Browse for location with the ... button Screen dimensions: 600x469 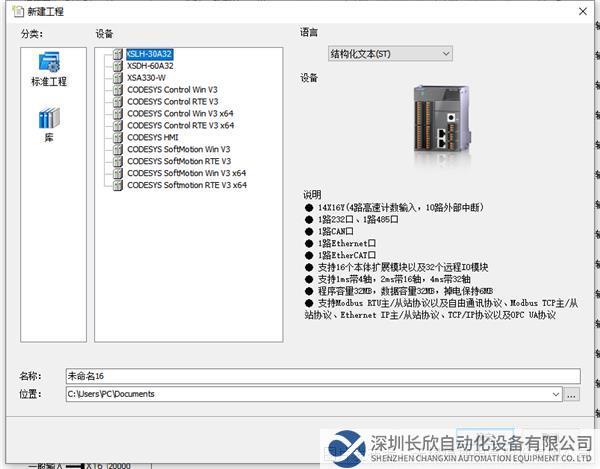(572, 395)
